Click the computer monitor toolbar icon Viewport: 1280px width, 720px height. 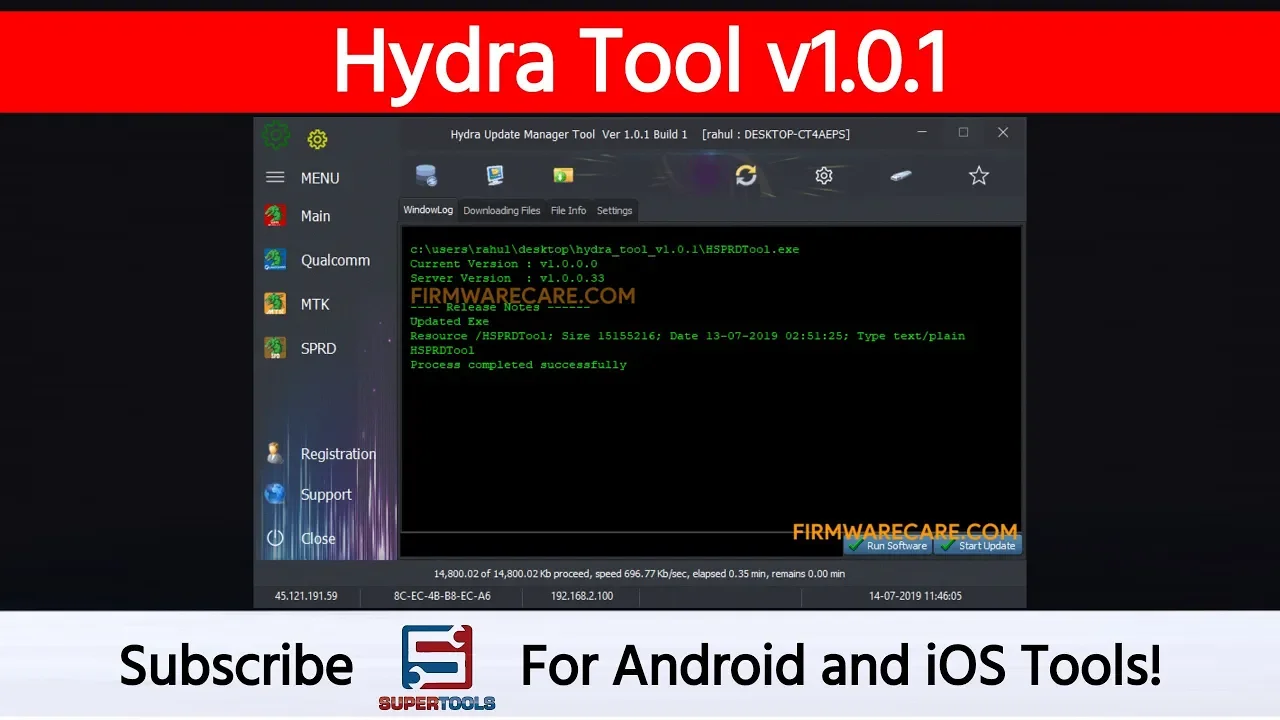click(x=495, y=175)
